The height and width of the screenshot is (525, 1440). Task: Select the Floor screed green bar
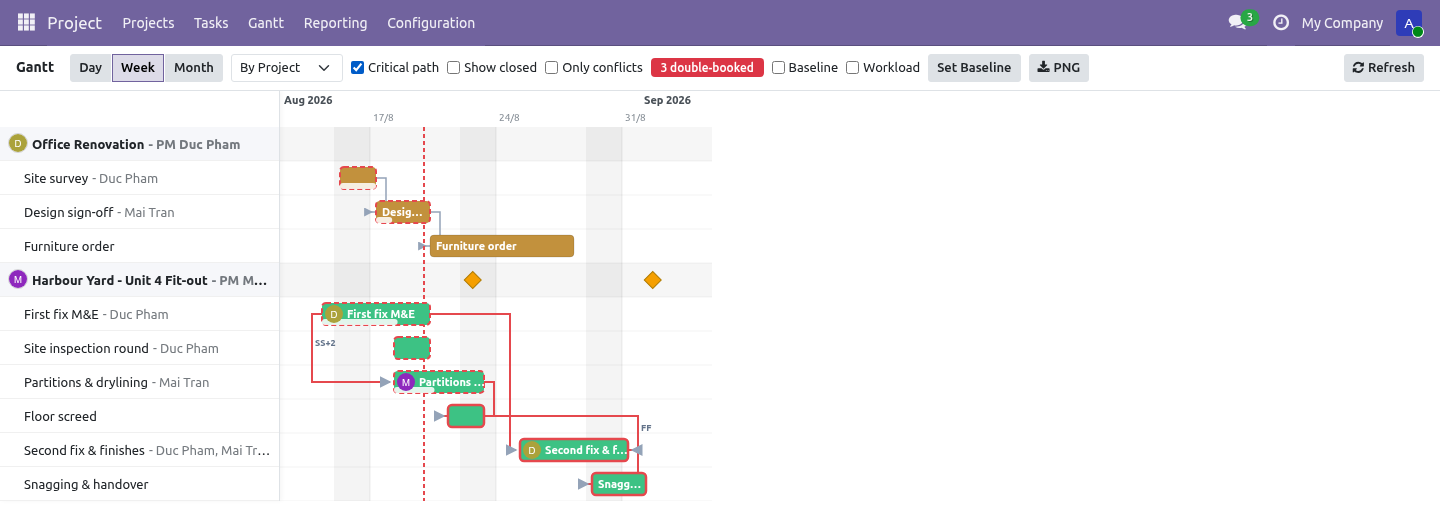[x=466, y=416]
